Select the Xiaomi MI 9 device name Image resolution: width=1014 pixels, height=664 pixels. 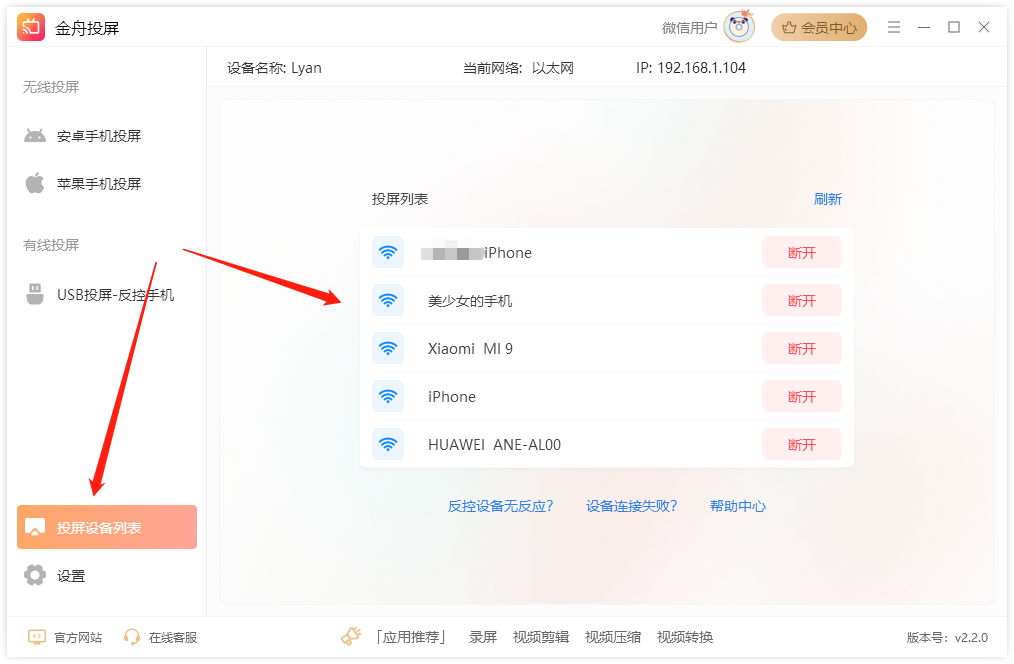point(470,349)
